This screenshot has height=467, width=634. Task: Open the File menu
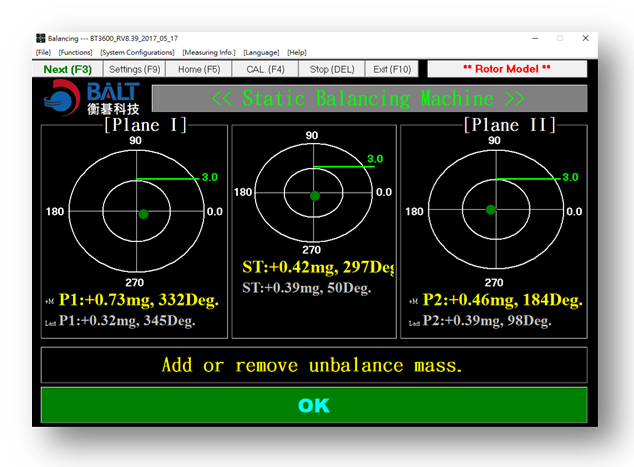coord(43,52)
